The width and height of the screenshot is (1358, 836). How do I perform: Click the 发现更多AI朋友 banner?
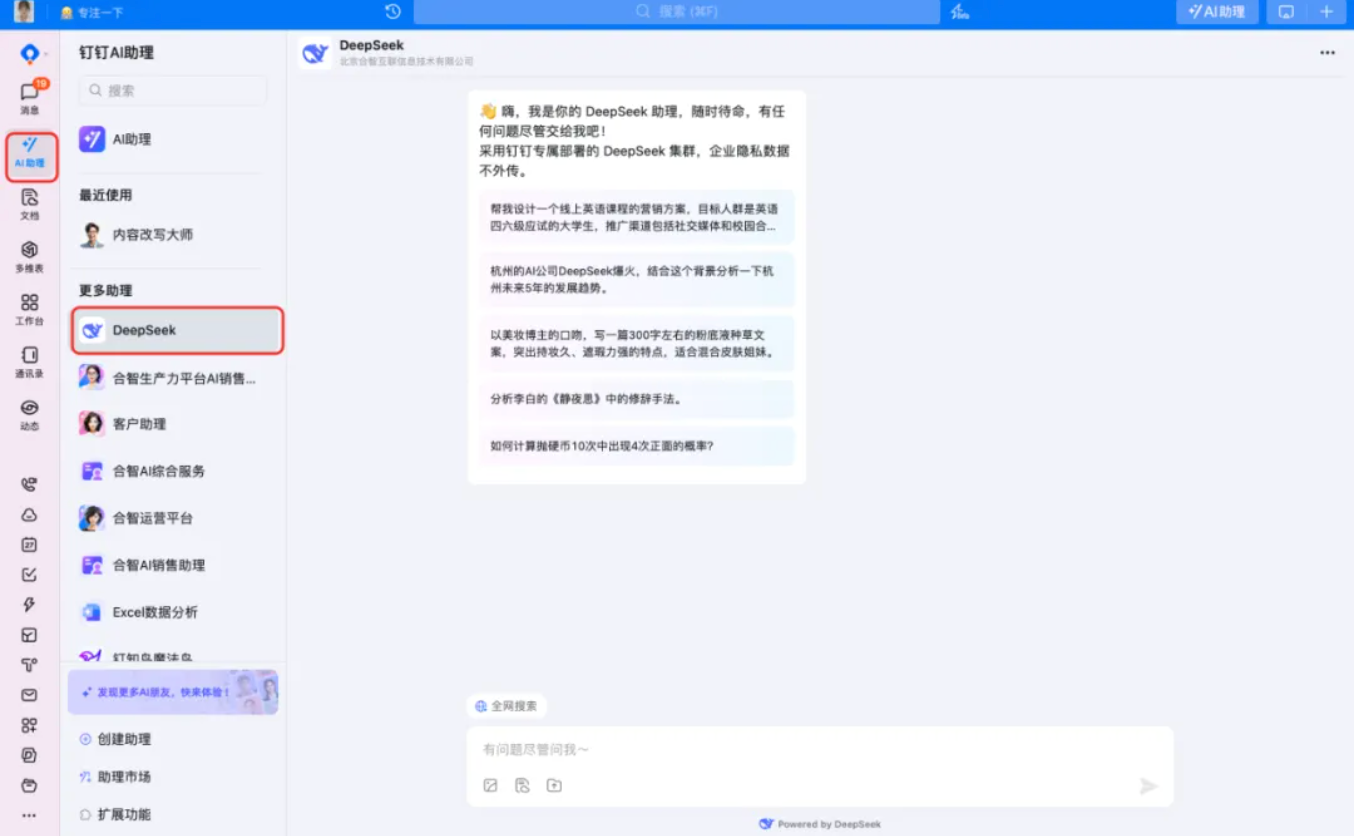click(x=173, y=692)
